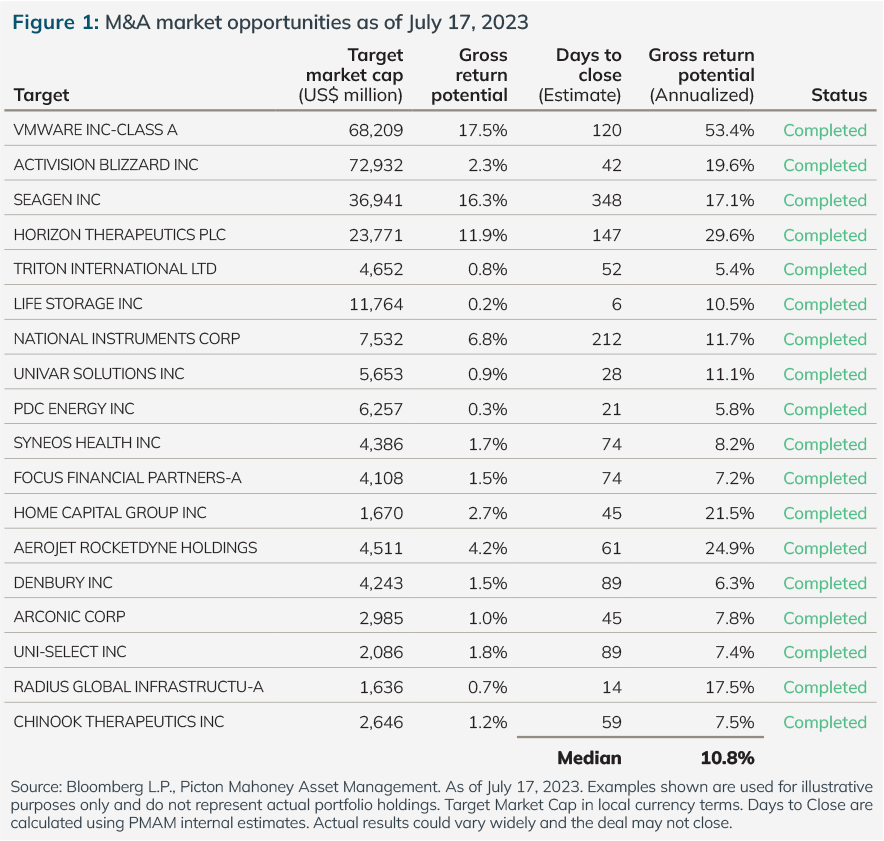Select Triton annualized return 5.4%
Viewport: 884px width, 841px height.
(735, 269)
